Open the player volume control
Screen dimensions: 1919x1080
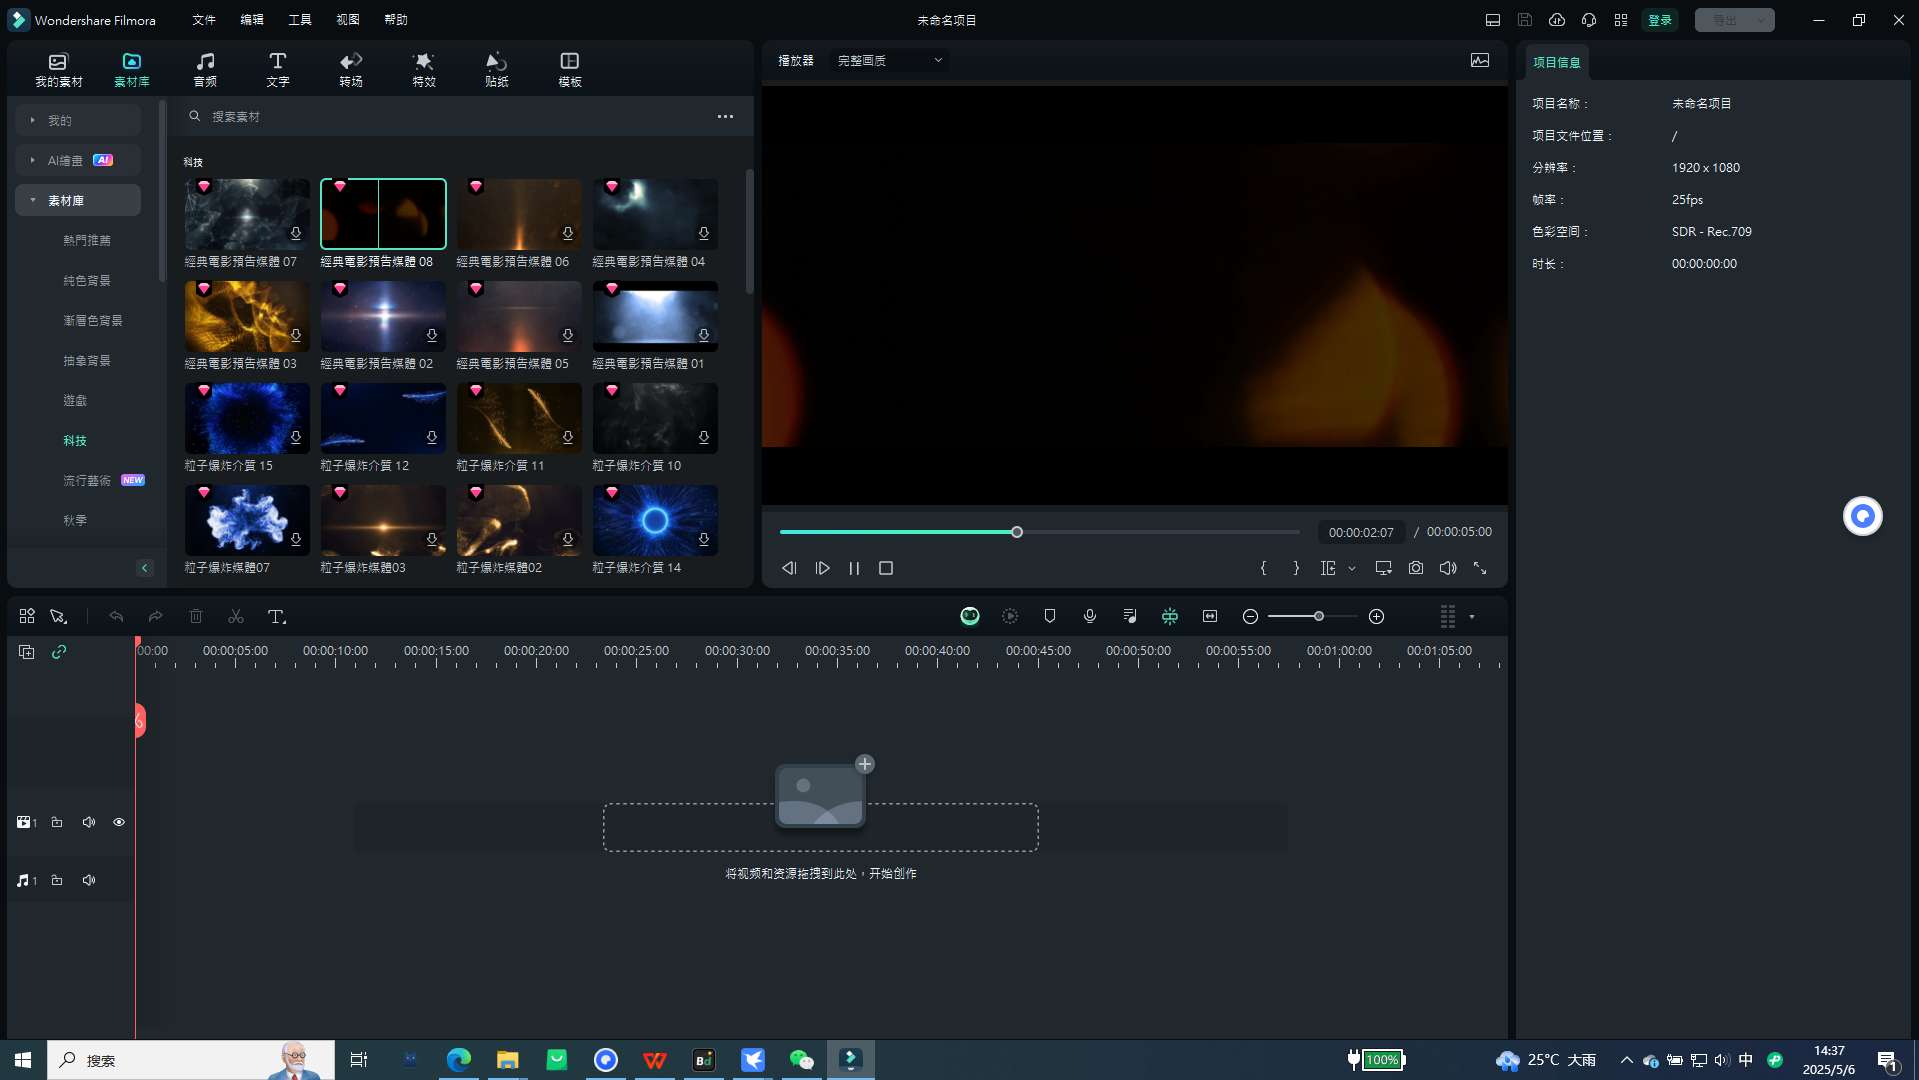coord(1448,568)
